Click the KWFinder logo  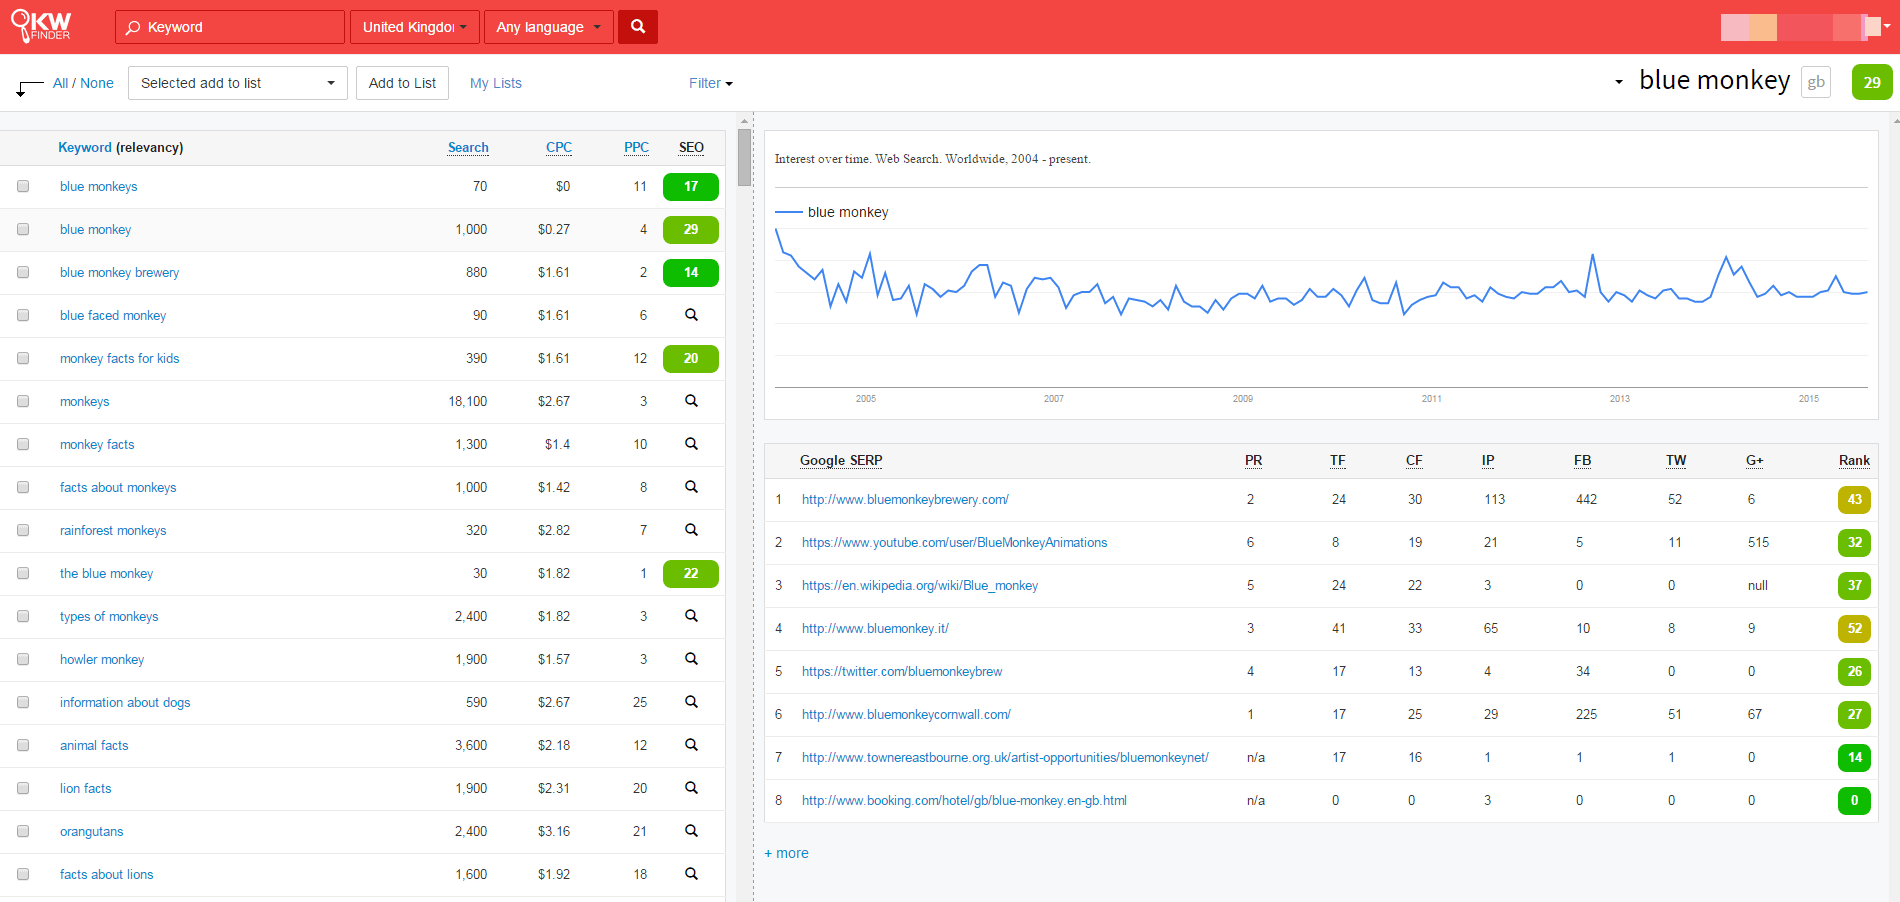click(42, 27)
